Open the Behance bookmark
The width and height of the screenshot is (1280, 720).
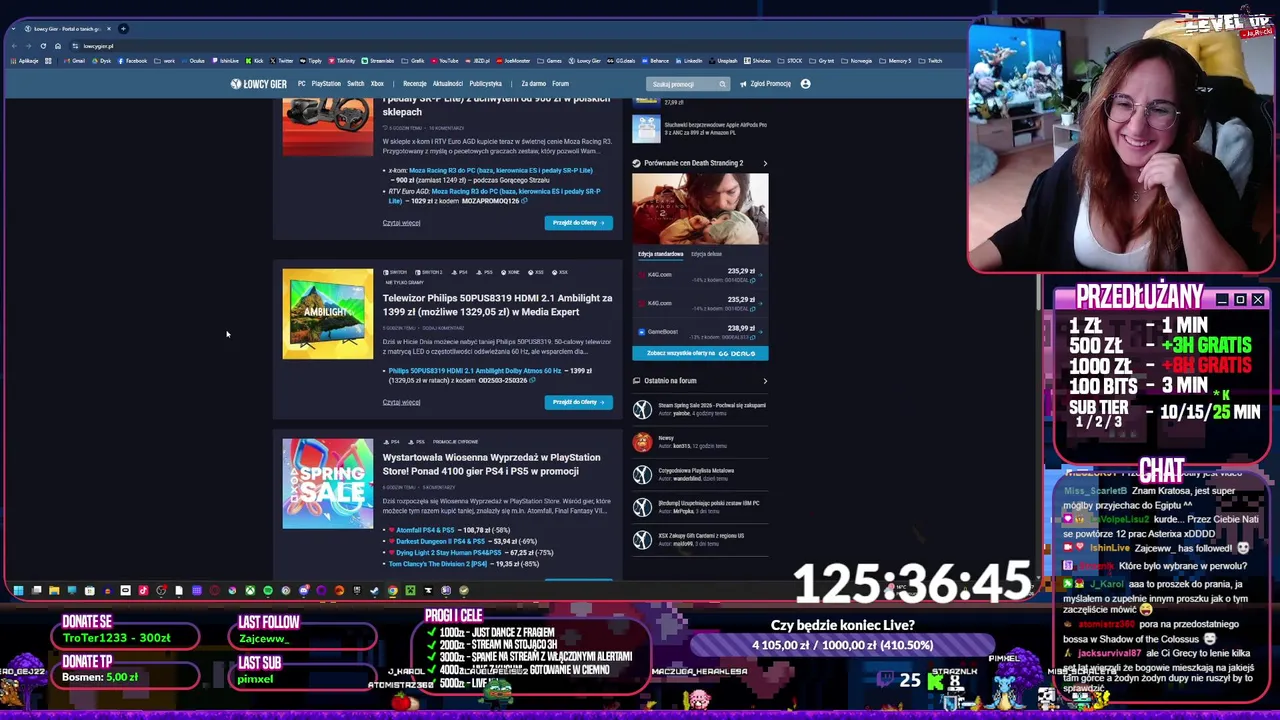point(655,61)
